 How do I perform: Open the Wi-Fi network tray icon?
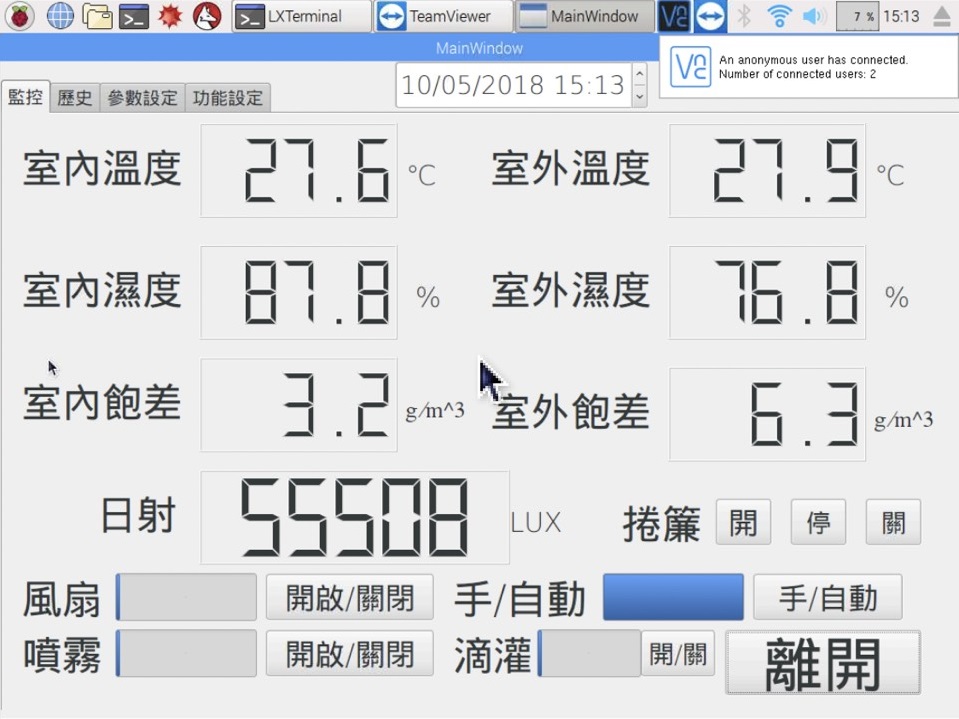pyautogui.click(x=778, y=16)
